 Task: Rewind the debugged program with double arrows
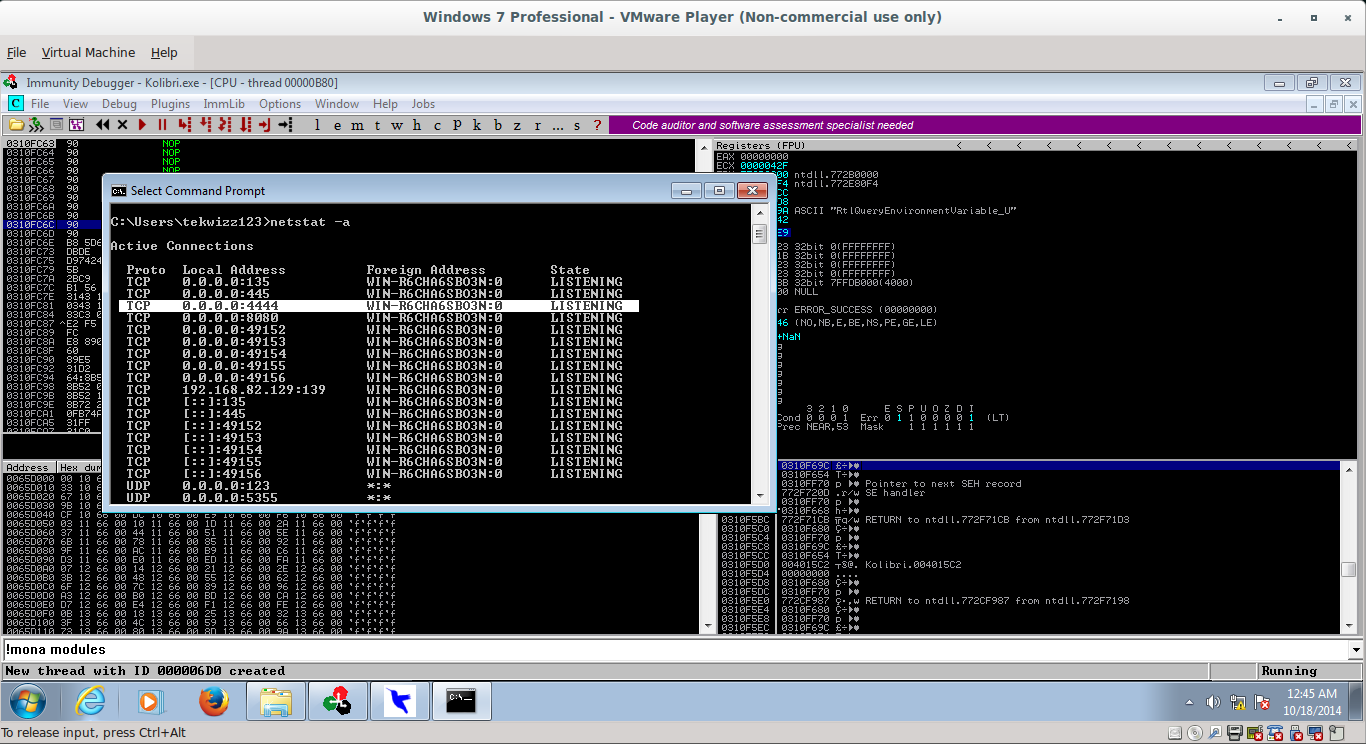pyautogui.click(x=102, y=125)
